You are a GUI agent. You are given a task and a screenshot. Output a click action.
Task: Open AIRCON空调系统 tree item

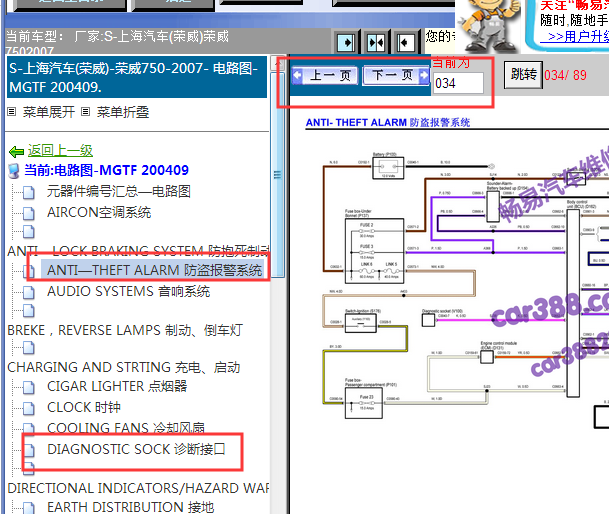pyautogui.click(x=99, y=212)
